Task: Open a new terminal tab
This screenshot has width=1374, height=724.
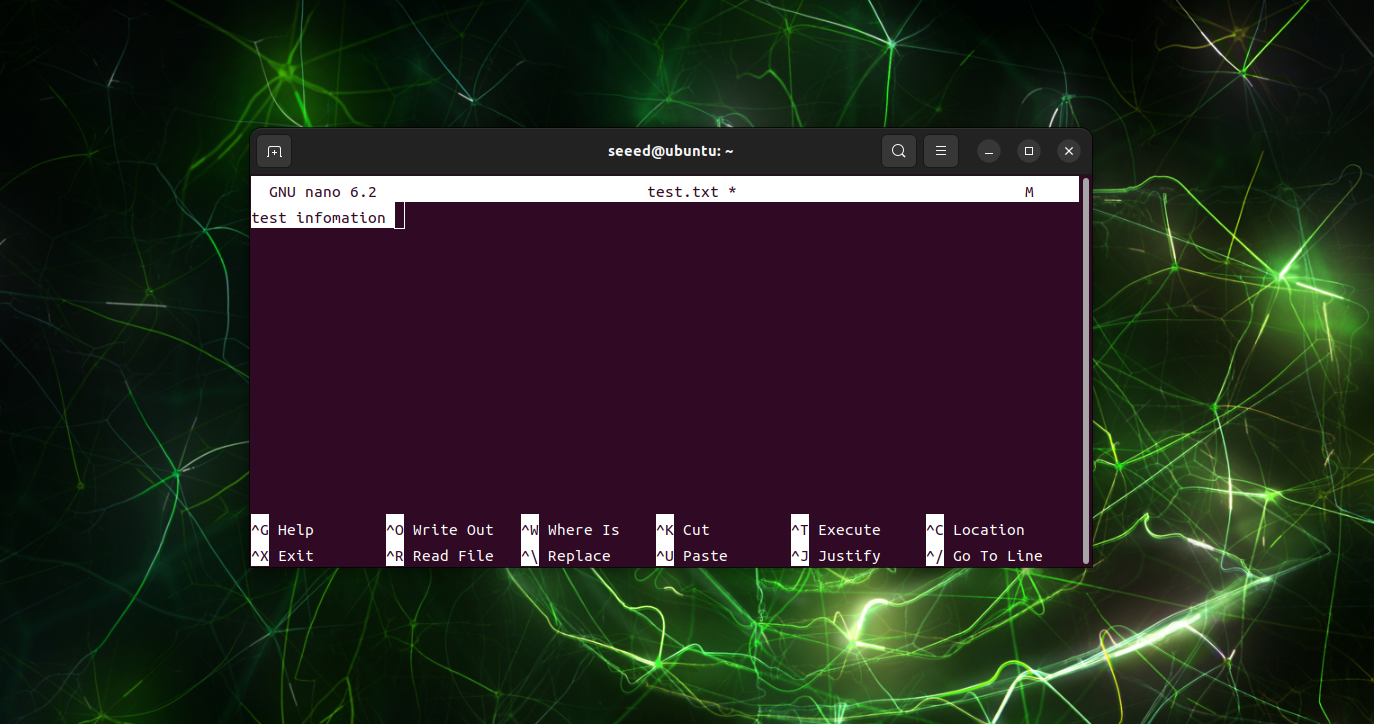Action: (x=274, y=151)
